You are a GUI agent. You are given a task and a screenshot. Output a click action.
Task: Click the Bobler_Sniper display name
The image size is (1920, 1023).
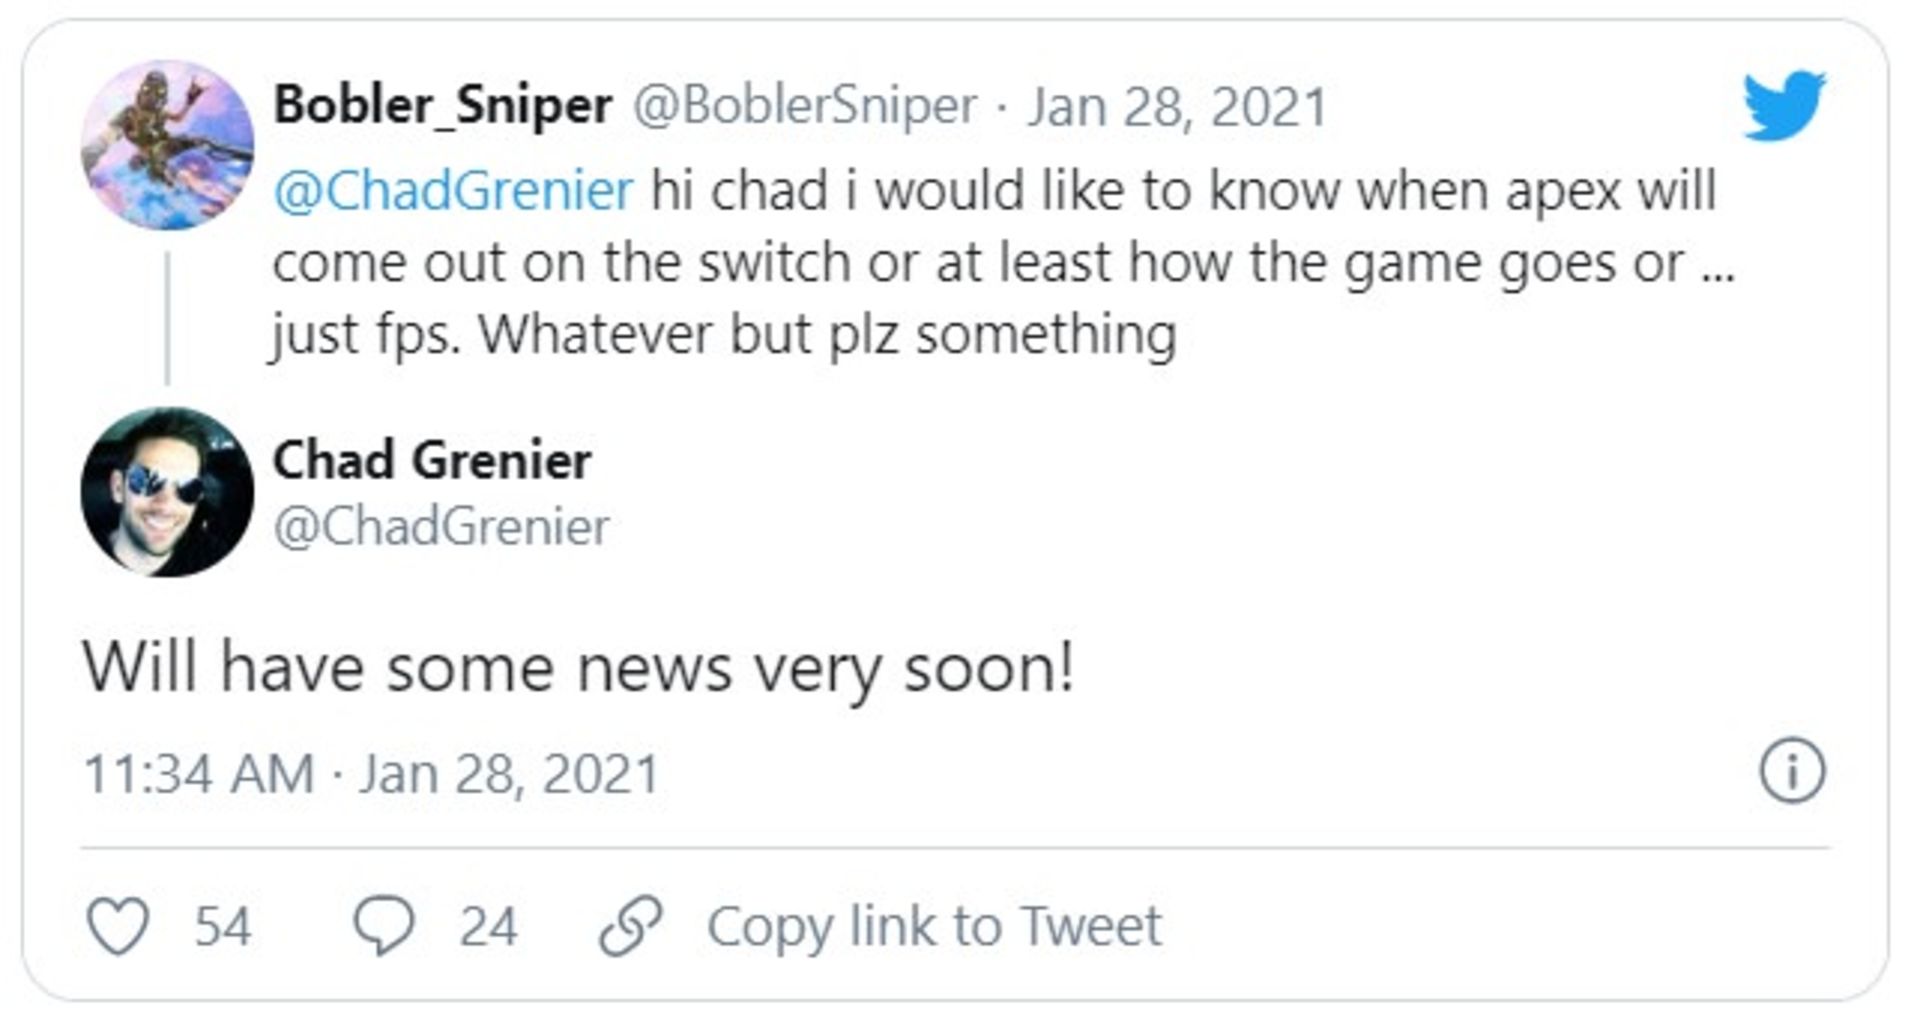(443, 105)
